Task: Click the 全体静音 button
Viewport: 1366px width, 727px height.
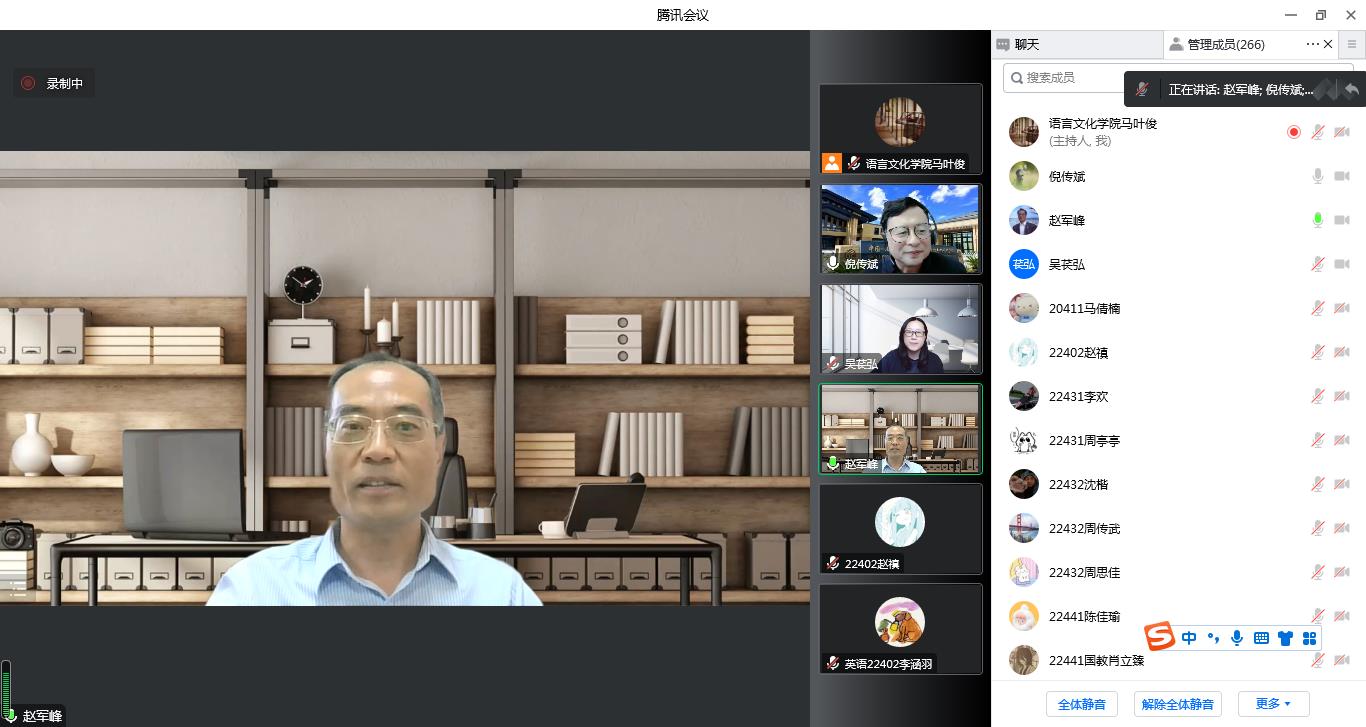Action: click(1081, 704)
